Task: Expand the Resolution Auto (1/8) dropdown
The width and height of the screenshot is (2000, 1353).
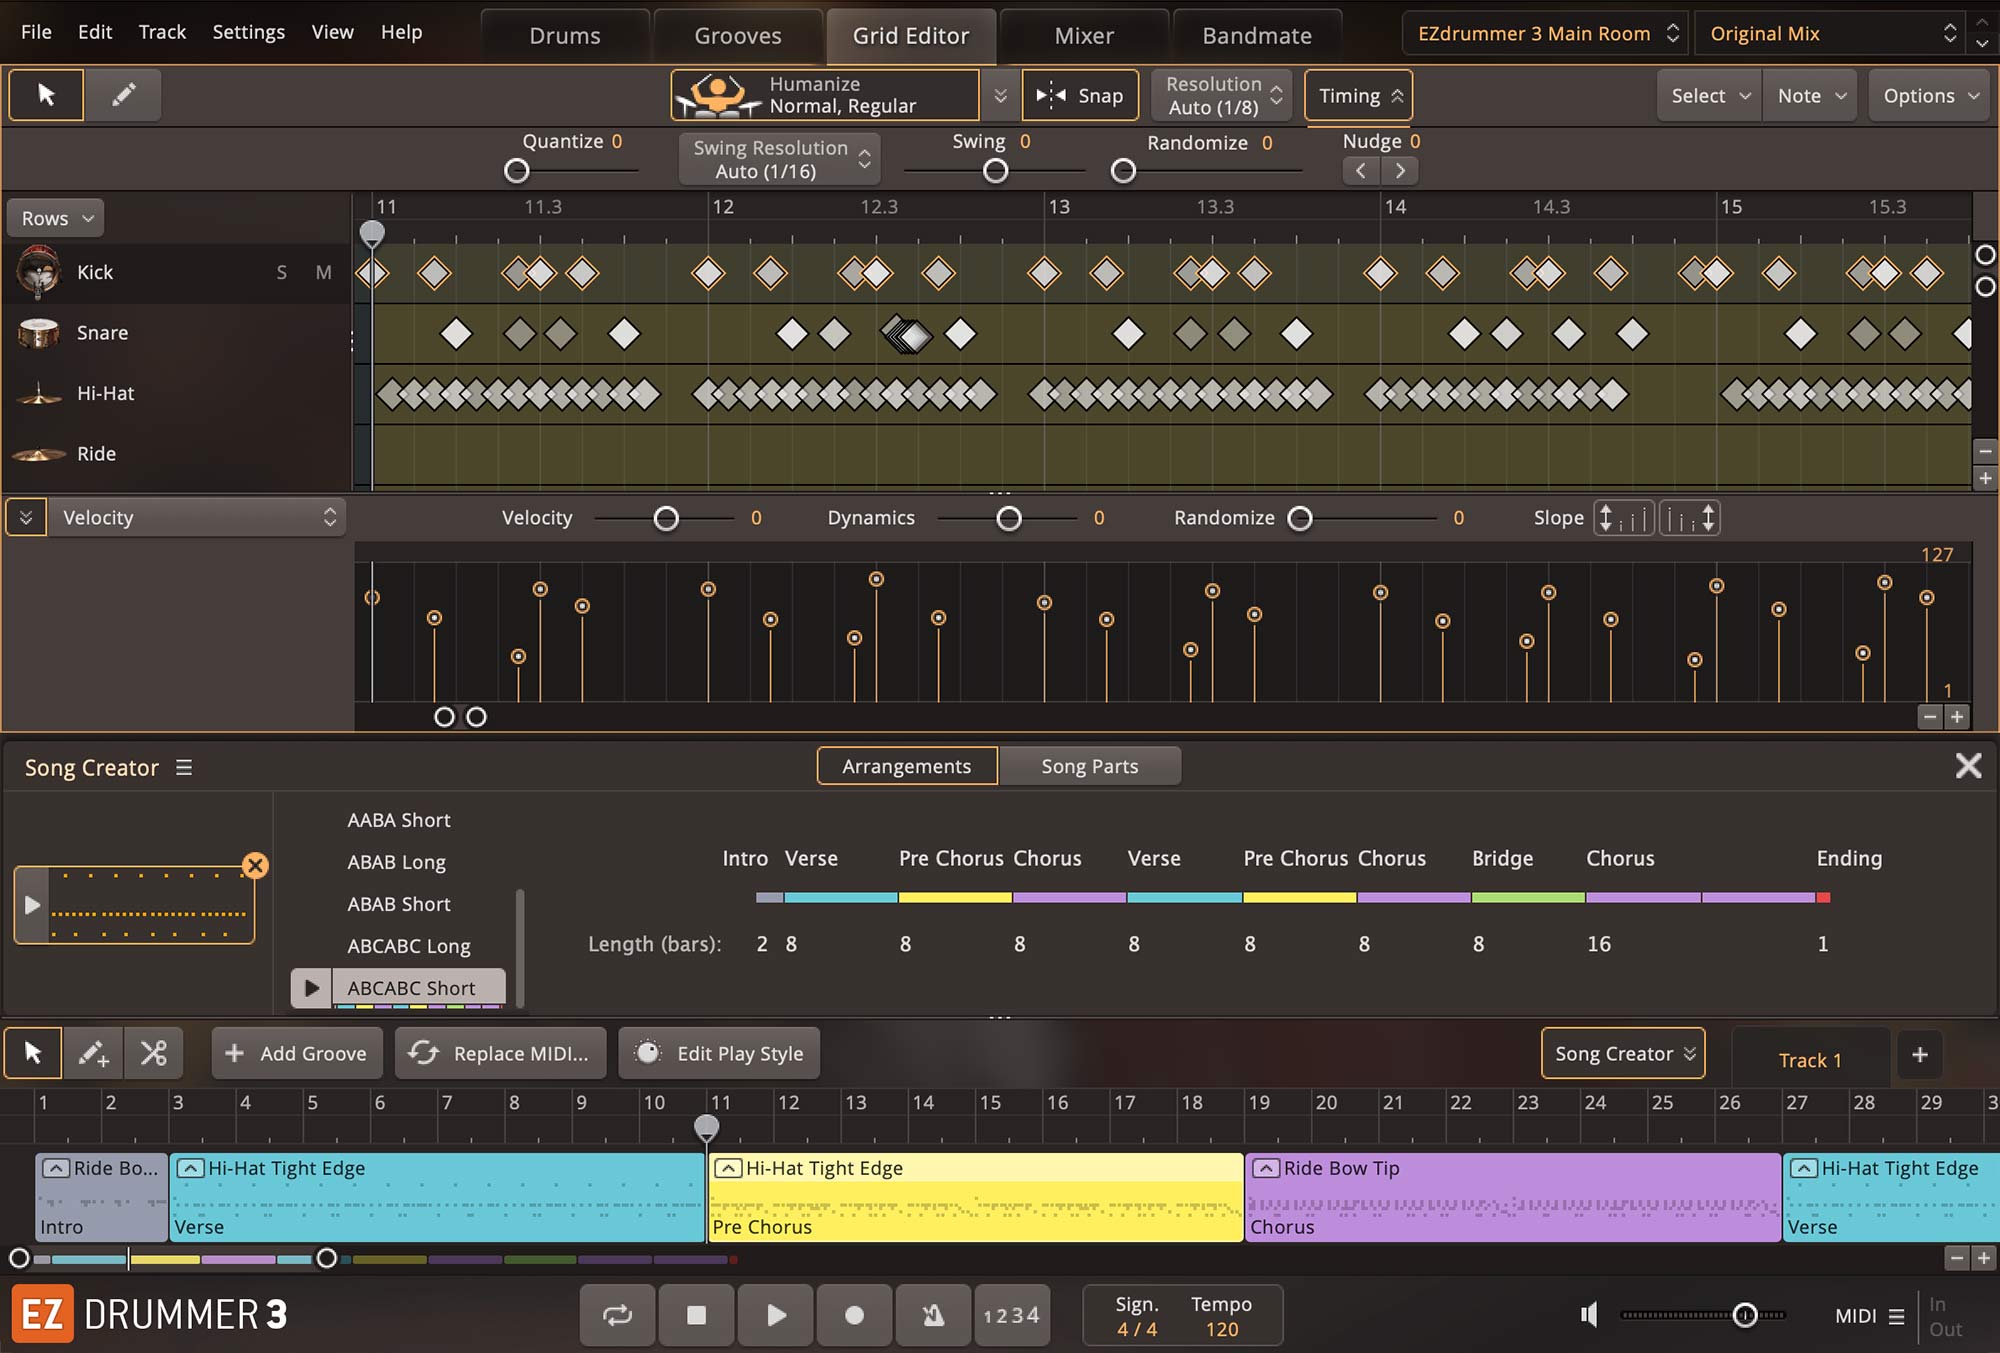Action: tap(1222, 96)
